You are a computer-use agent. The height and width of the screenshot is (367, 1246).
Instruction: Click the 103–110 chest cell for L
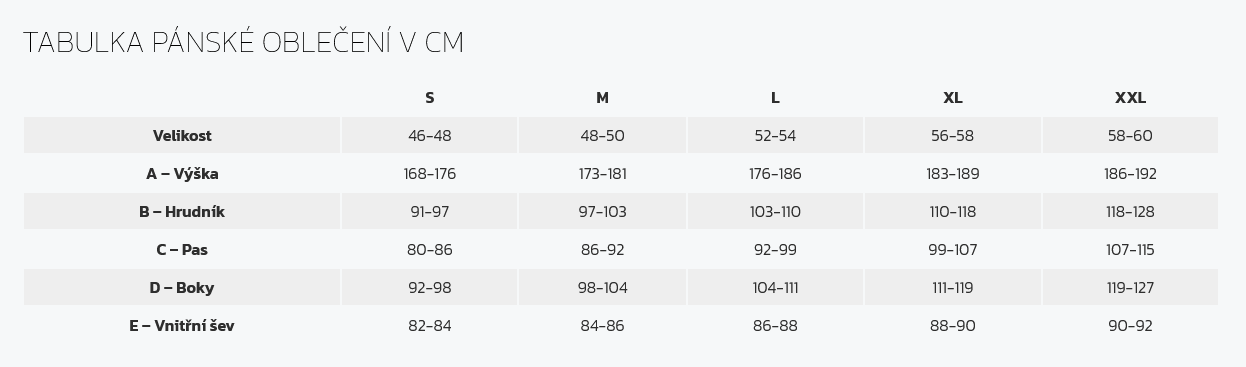(x=775, y=212)
